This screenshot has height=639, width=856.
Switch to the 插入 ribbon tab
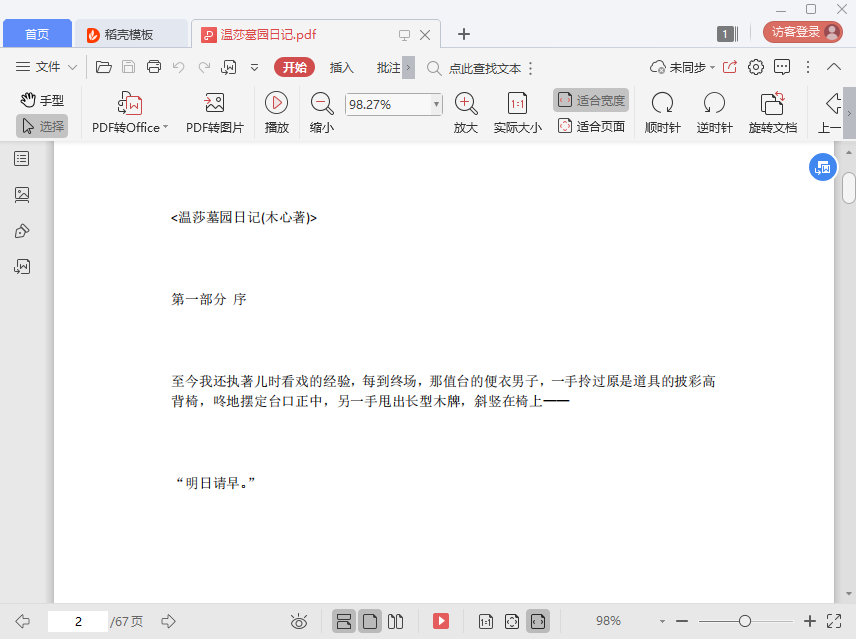(x=342, y=67)
